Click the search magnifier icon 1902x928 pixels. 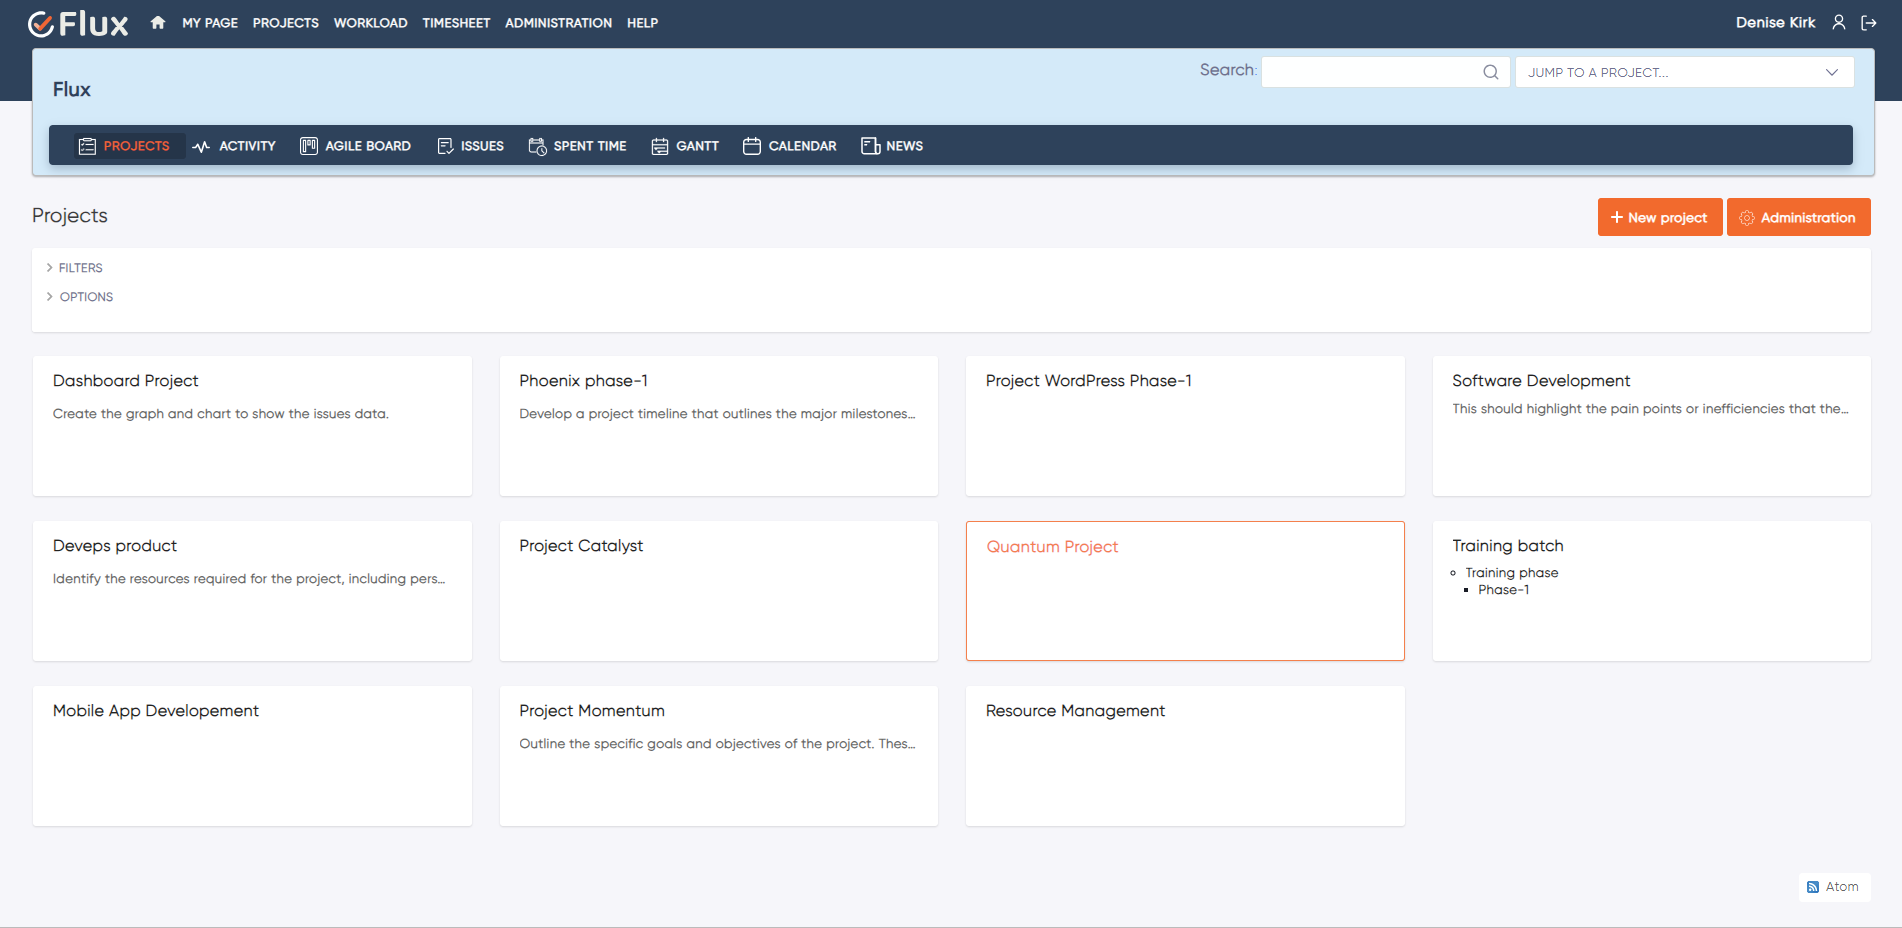tap(1490, 72)
